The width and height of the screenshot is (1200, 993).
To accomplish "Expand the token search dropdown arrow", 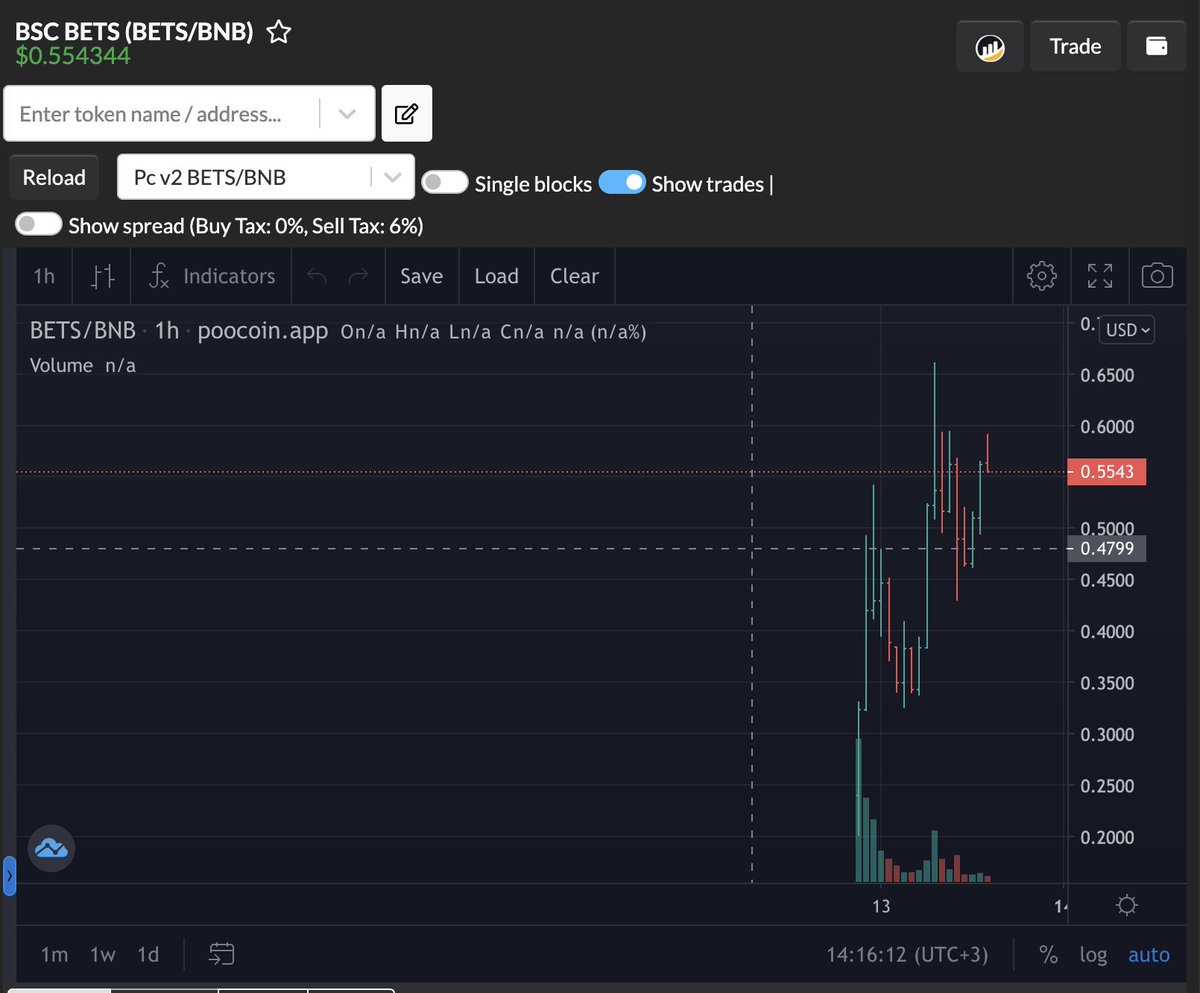I will (x=347, y=113).
